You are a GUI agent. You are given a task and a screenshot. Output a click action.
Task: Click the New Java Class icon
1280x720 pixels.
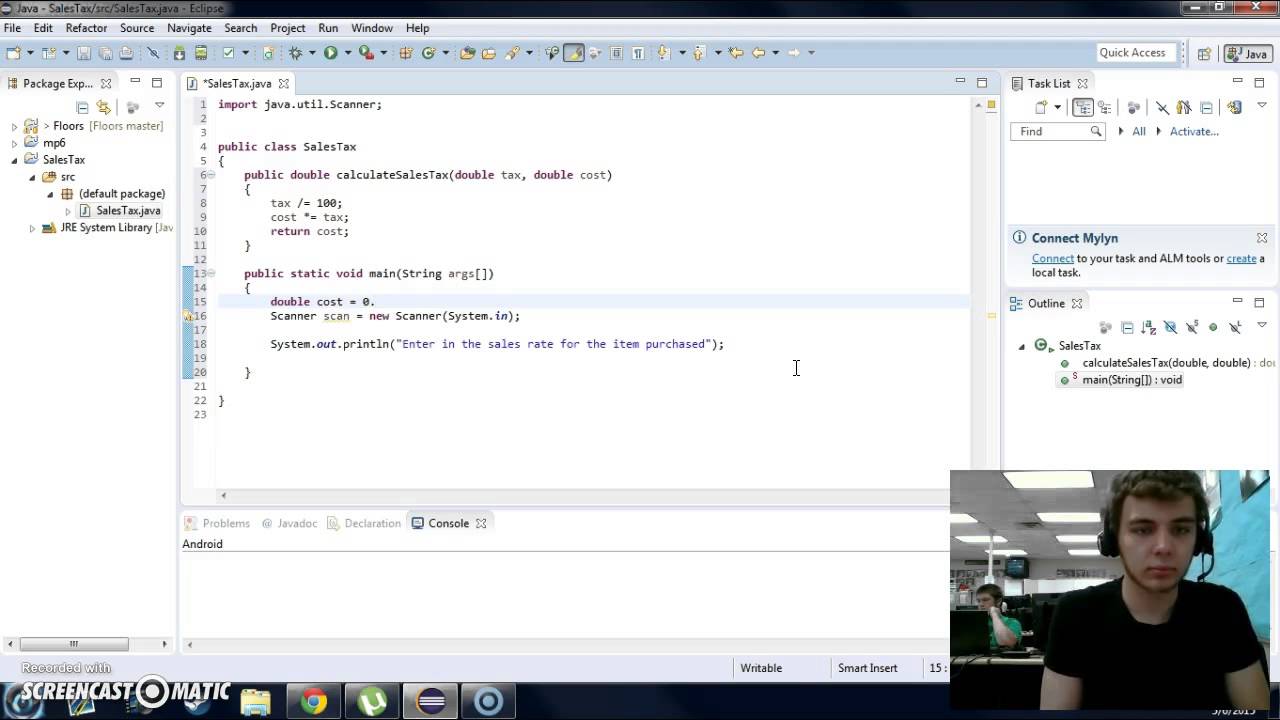[x=428, y=53]
